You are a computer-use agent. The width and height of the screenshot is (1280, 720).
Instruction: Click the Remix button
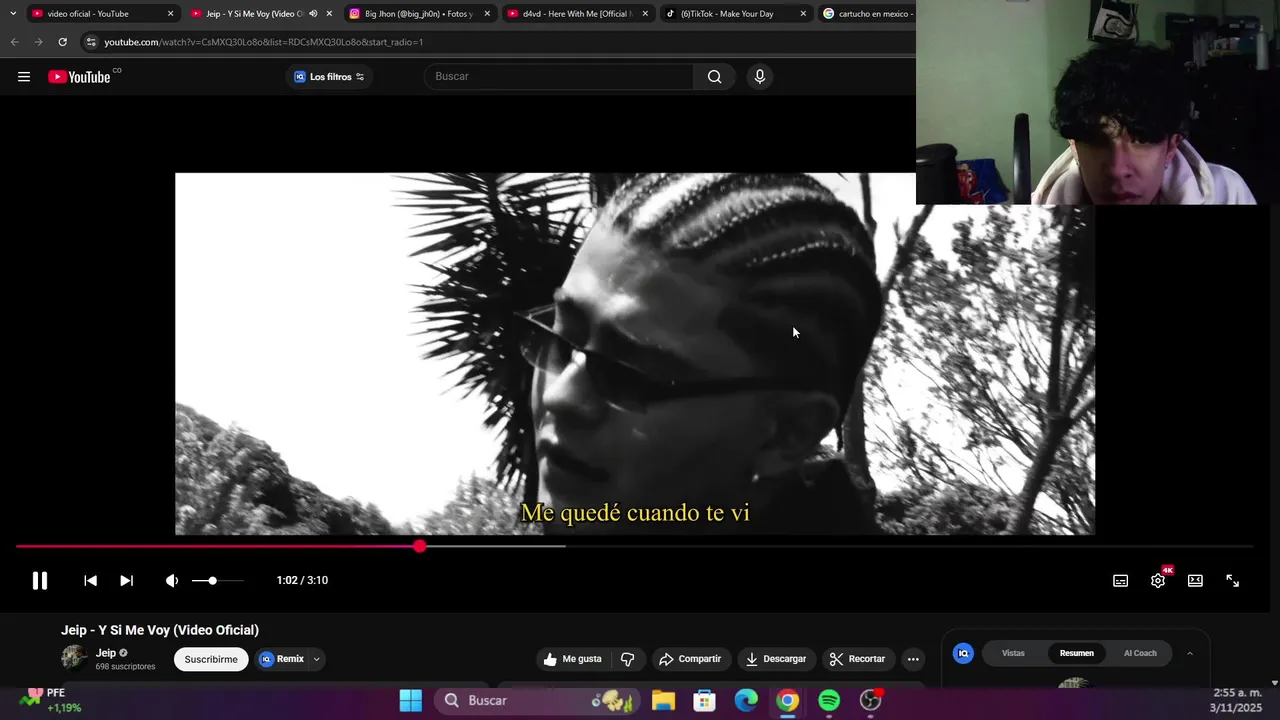click(282, 659)
